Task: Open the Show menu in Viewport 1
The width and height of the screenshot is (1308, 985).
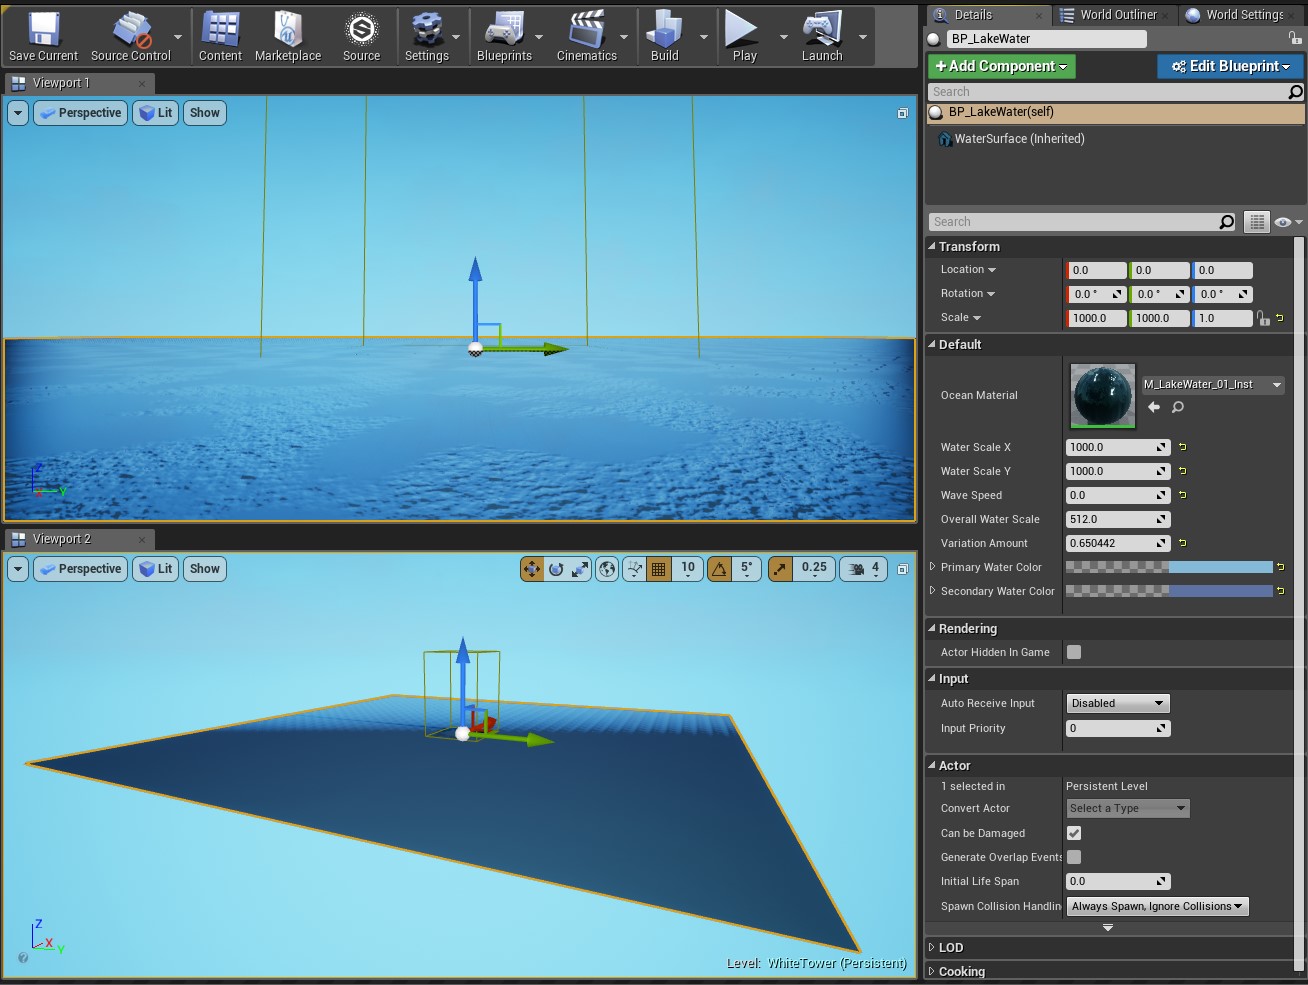Action: 205,113
